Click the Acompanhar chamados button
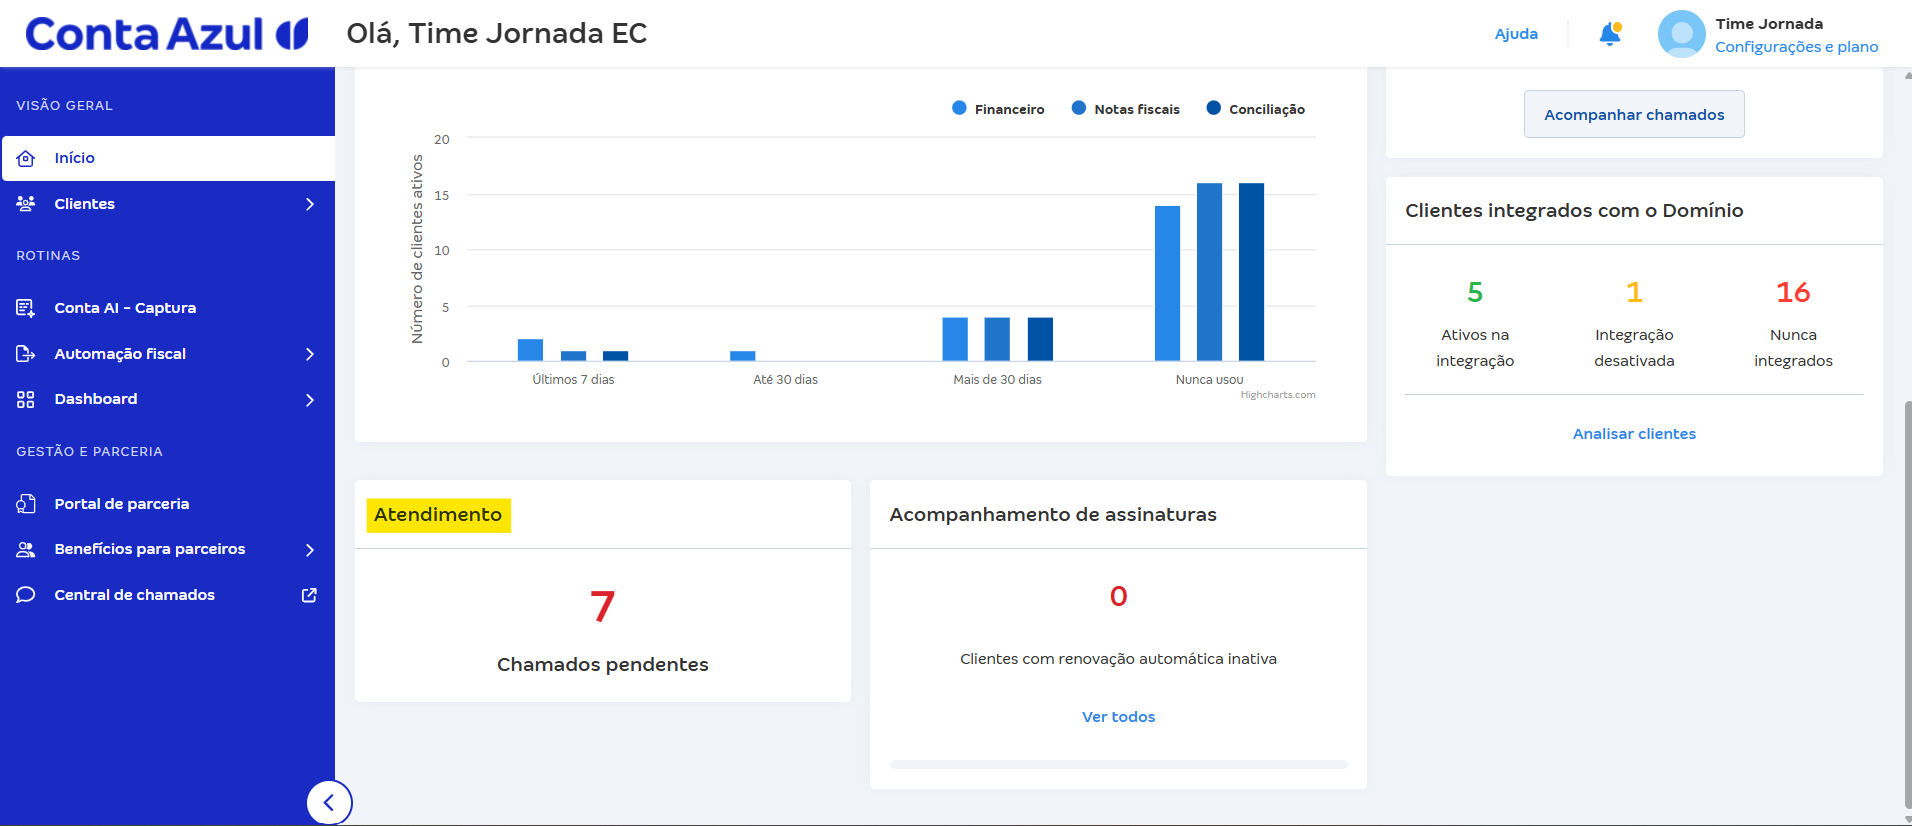The width and height of the screenshot is (1912, 826). (x=1634, y=114)
